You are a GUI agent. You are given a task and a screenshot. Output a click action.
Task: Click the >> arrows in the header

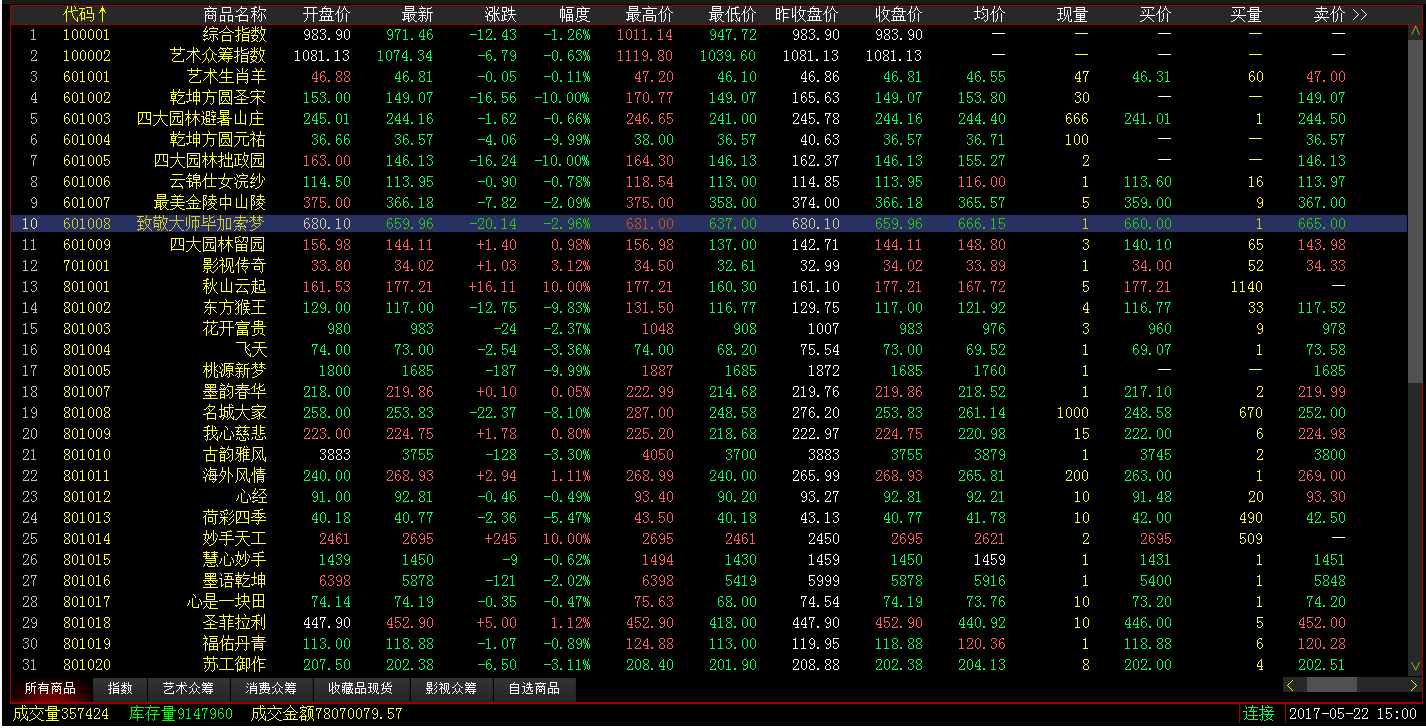point(1359,15)
